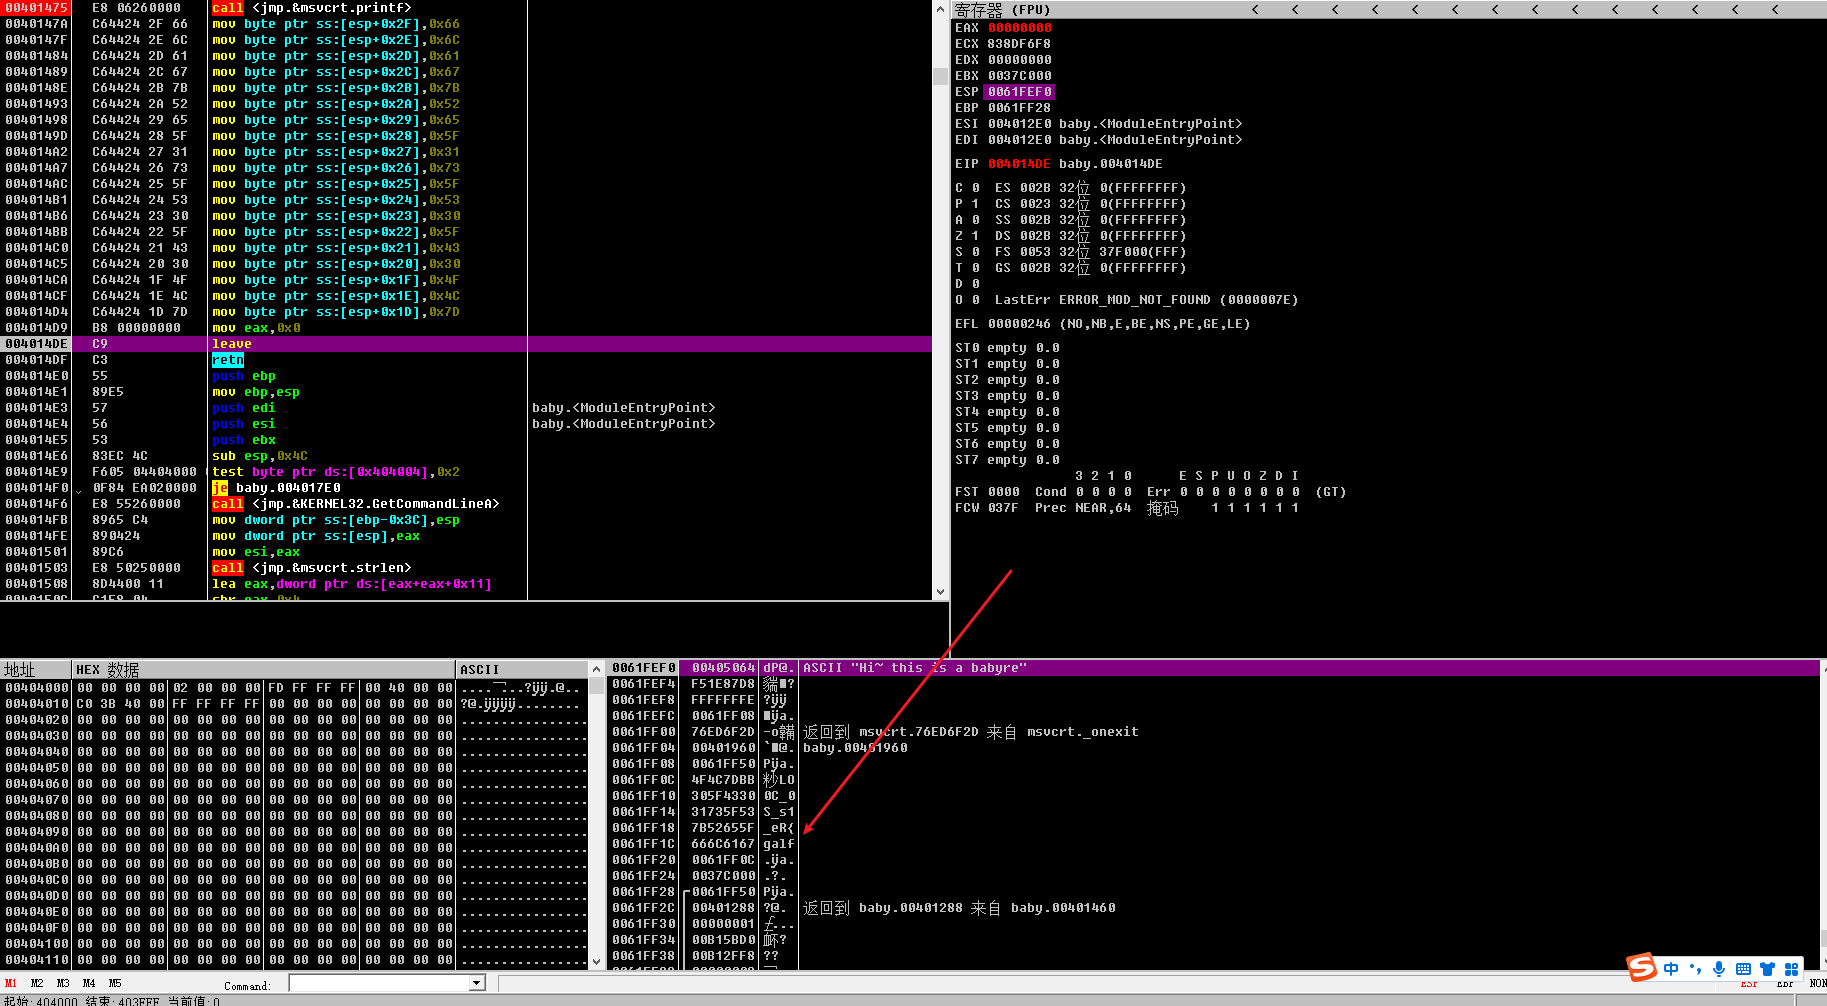Select the EAX register value 00000000
Viewport: 1827px width, 1006px height.
point(1020,28)
